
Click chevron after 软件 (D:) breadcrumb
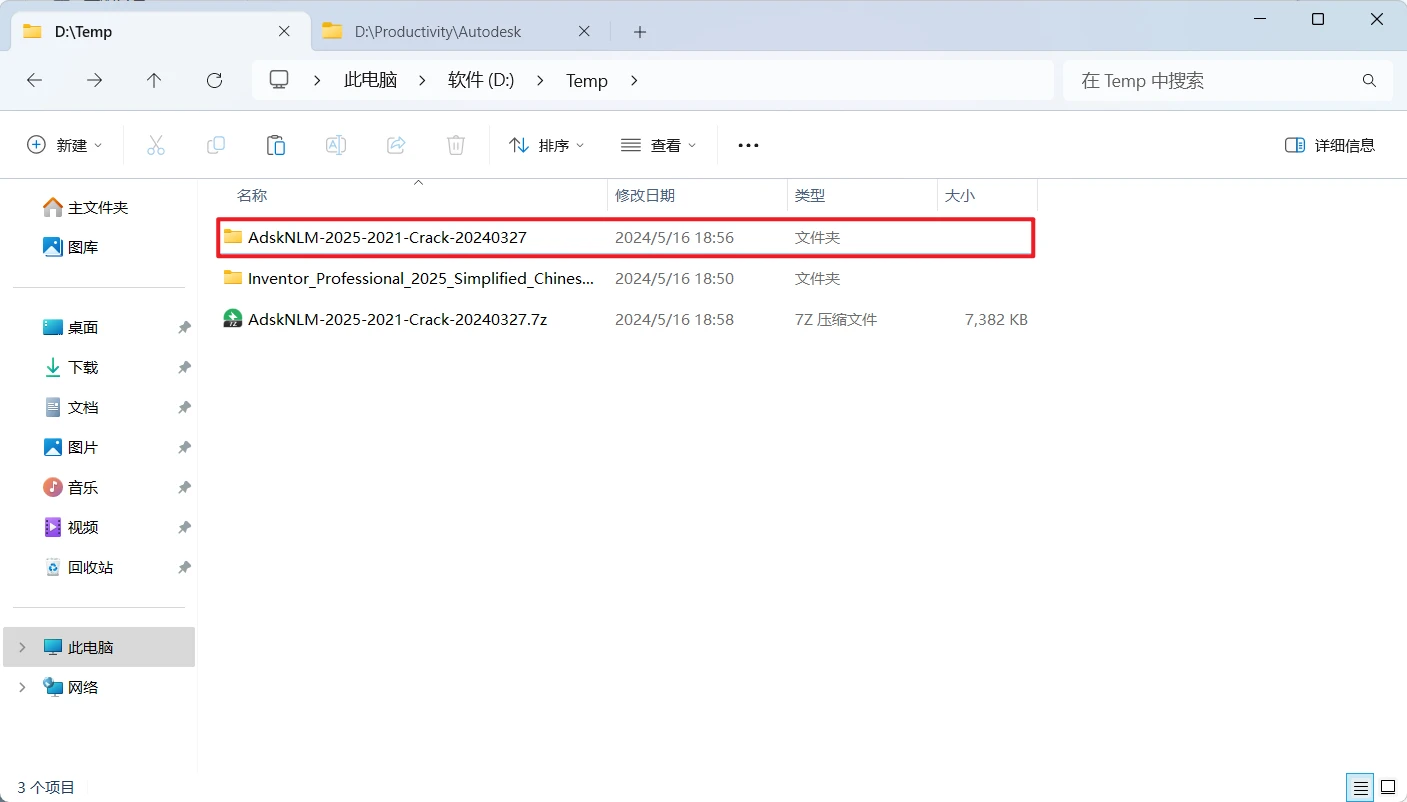tap(540, 81)
